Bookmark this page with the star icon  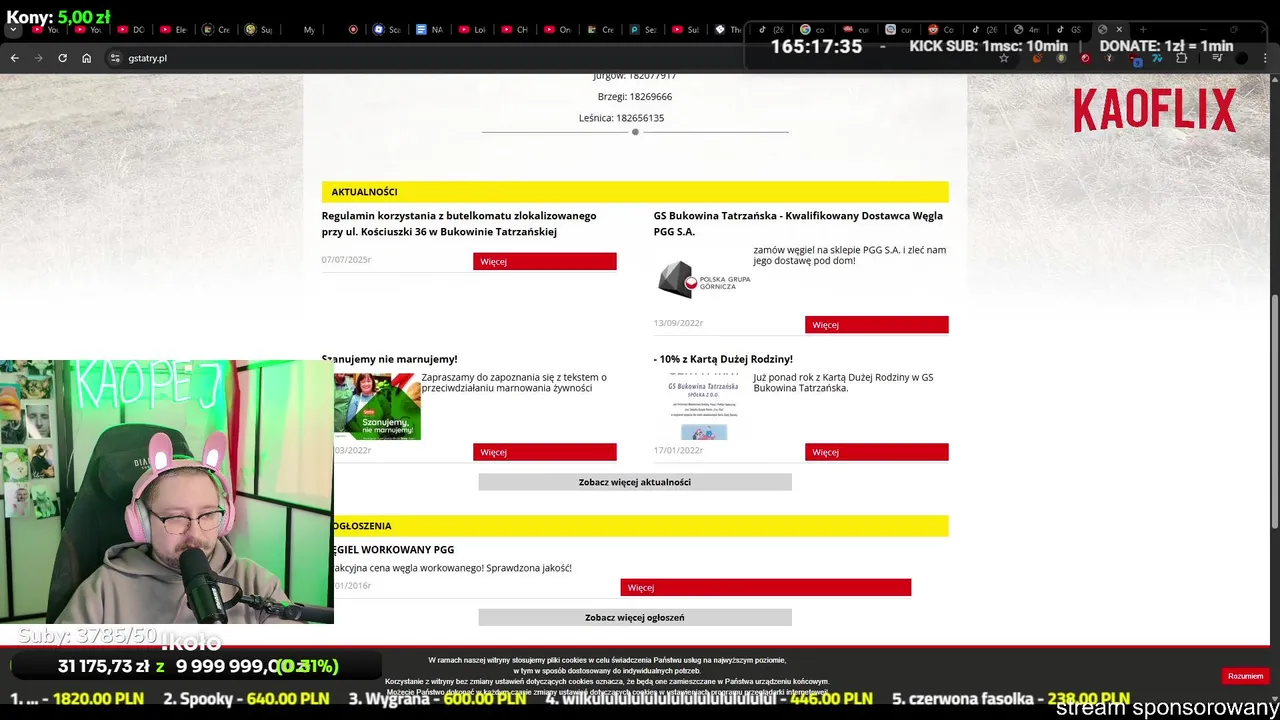pyautogui.click(x=1004, y=58)
